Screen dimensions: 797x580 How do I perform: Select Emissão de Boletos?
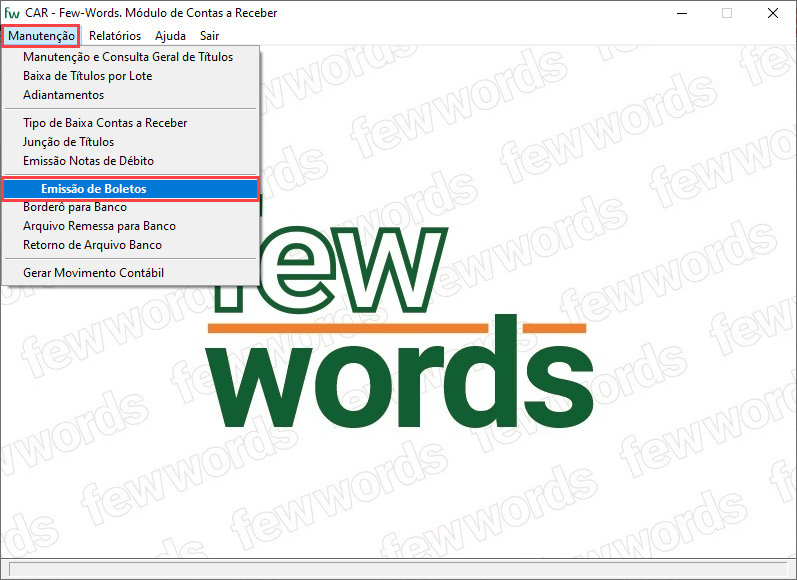pyautogui.click(x=131, y=189)
